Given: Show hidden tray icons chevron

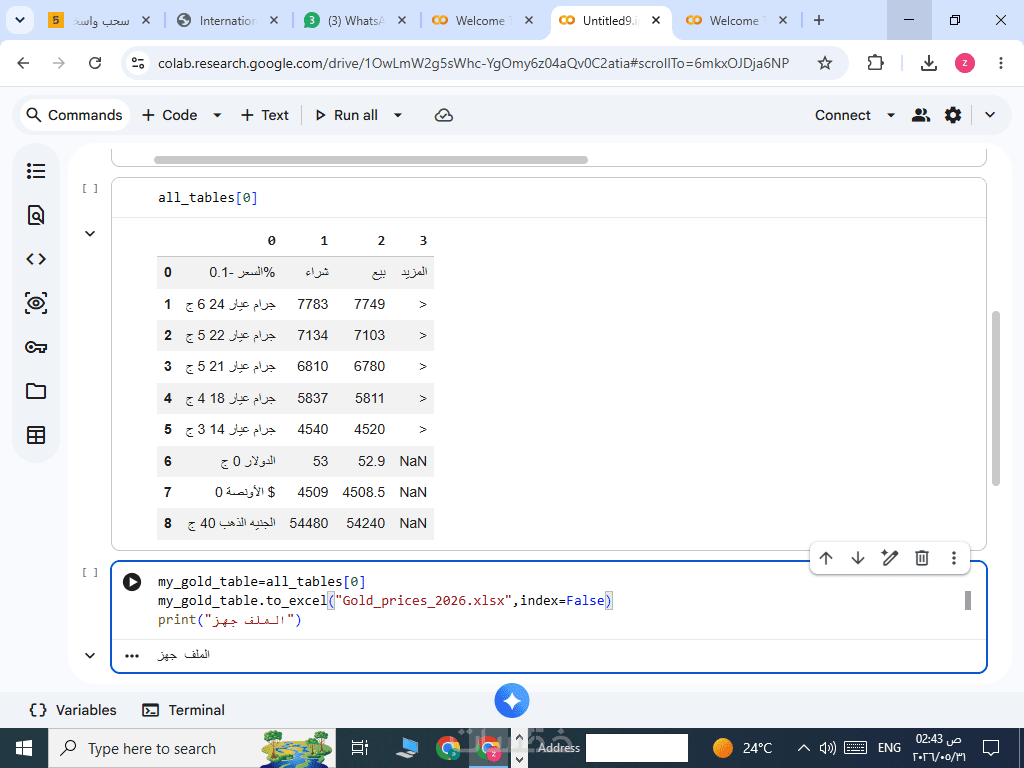Looking at the screenshot, I should [805, 748].
